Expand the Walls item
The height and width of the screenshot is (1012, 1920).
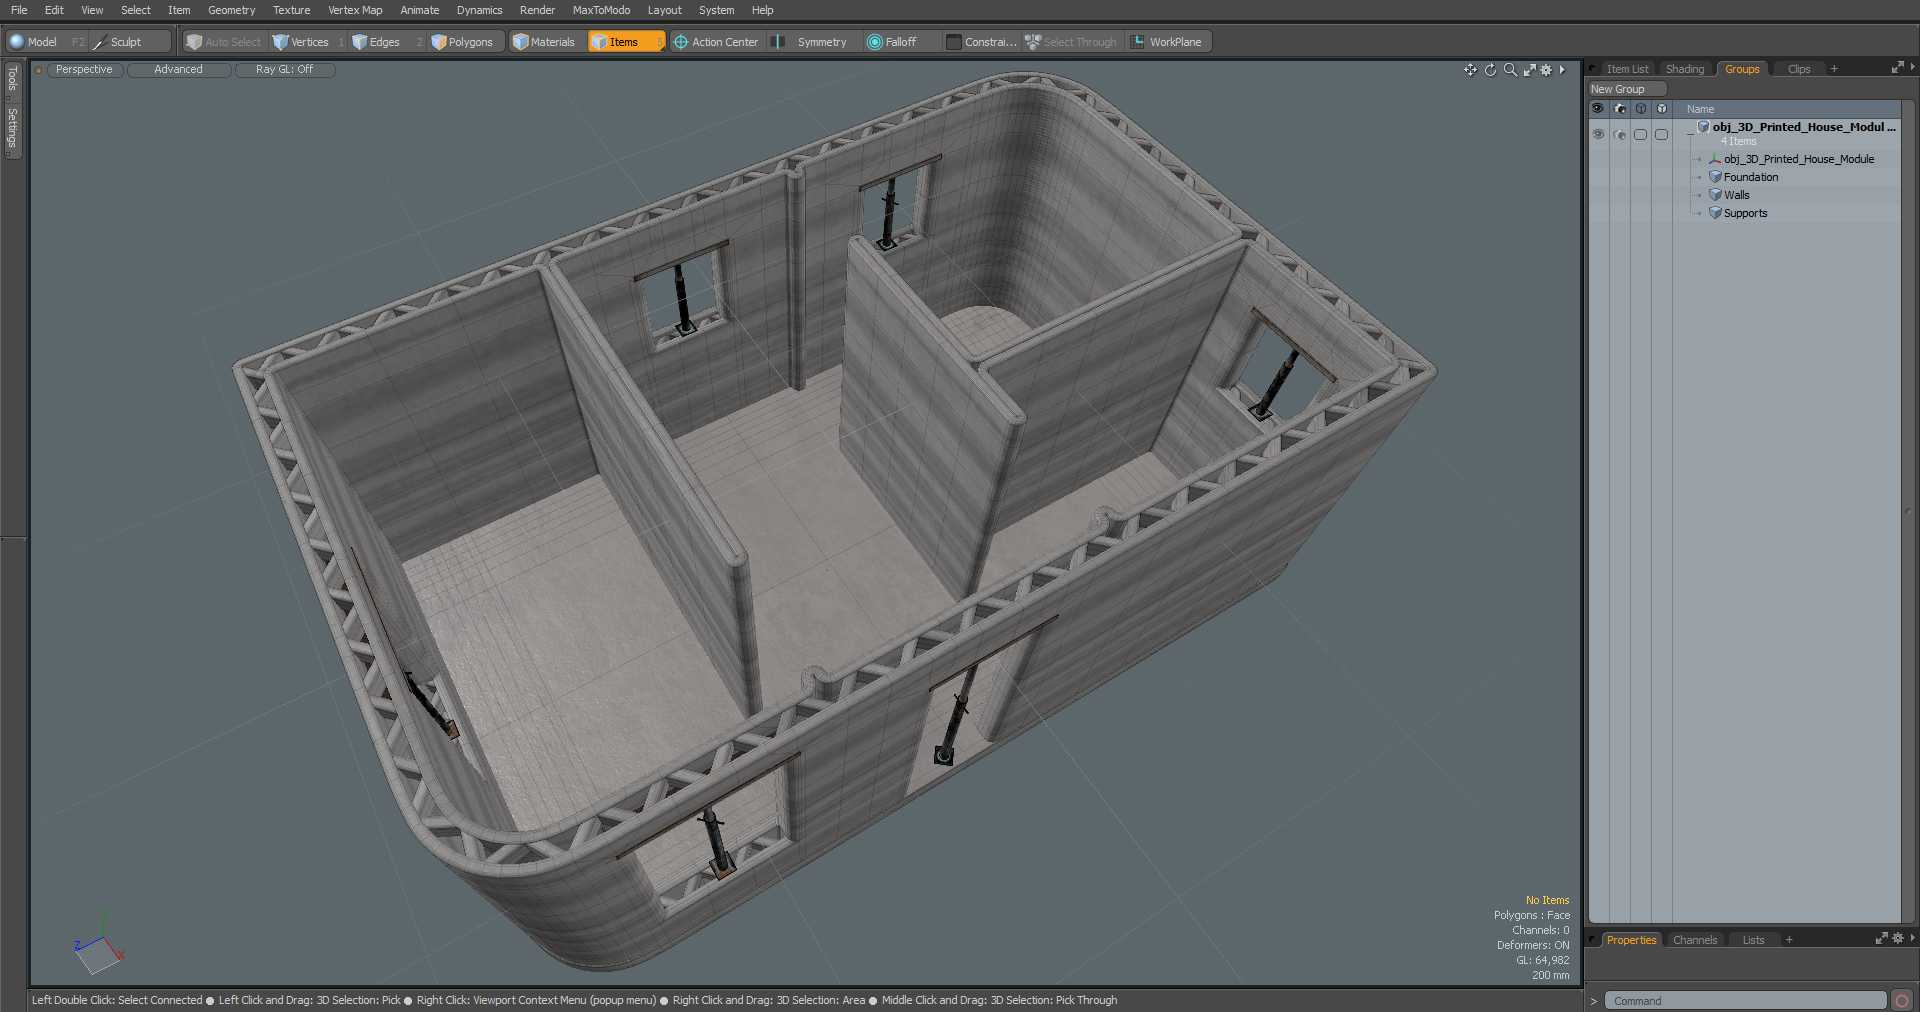click(x=1698, y=195)
